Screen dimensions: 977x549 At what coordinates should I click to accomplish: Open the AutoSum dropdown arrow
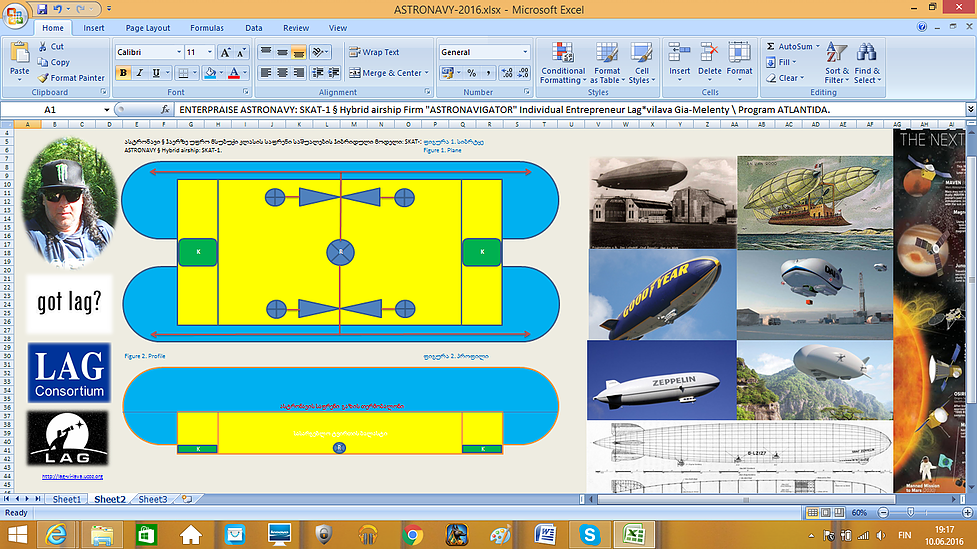pos(818,46)
